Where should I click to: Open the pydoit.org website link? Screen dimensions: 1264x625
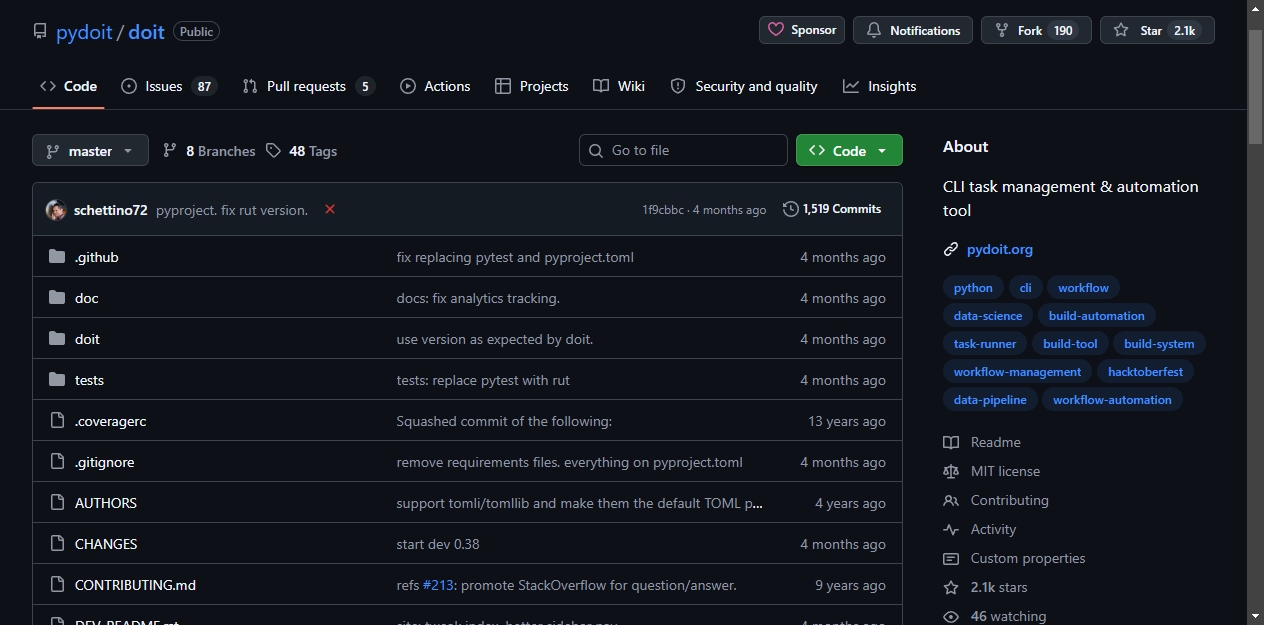pyautogui.click(x=1000, y=249)
